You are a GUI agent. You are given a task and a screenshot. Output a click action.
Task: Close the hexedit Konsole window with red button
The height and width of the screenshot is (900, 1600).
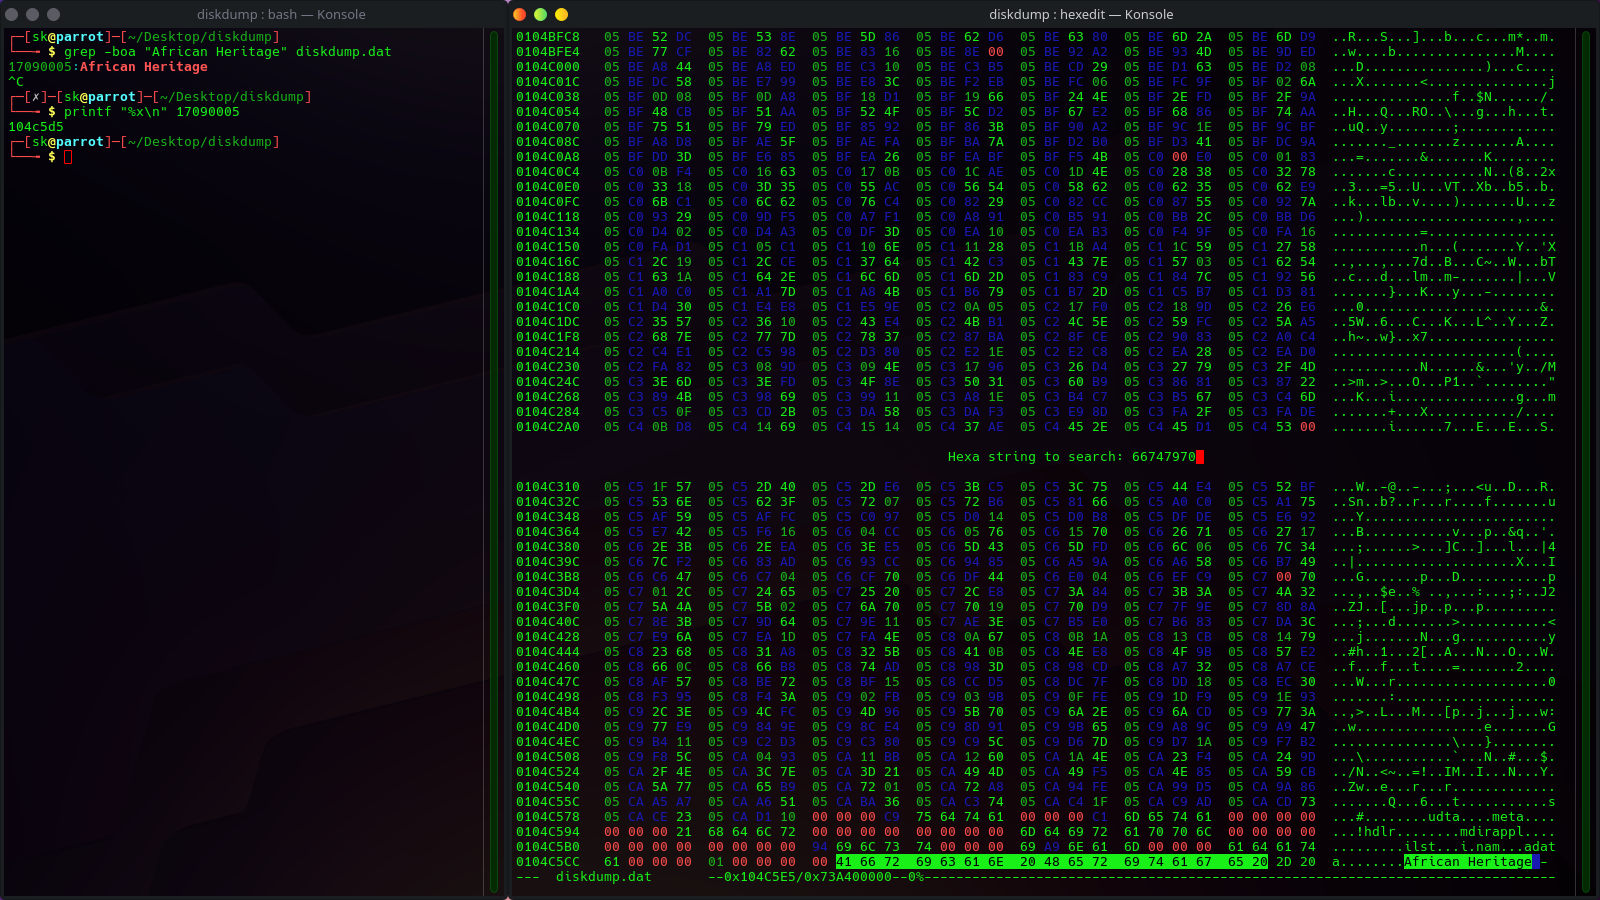pos(519,14)
